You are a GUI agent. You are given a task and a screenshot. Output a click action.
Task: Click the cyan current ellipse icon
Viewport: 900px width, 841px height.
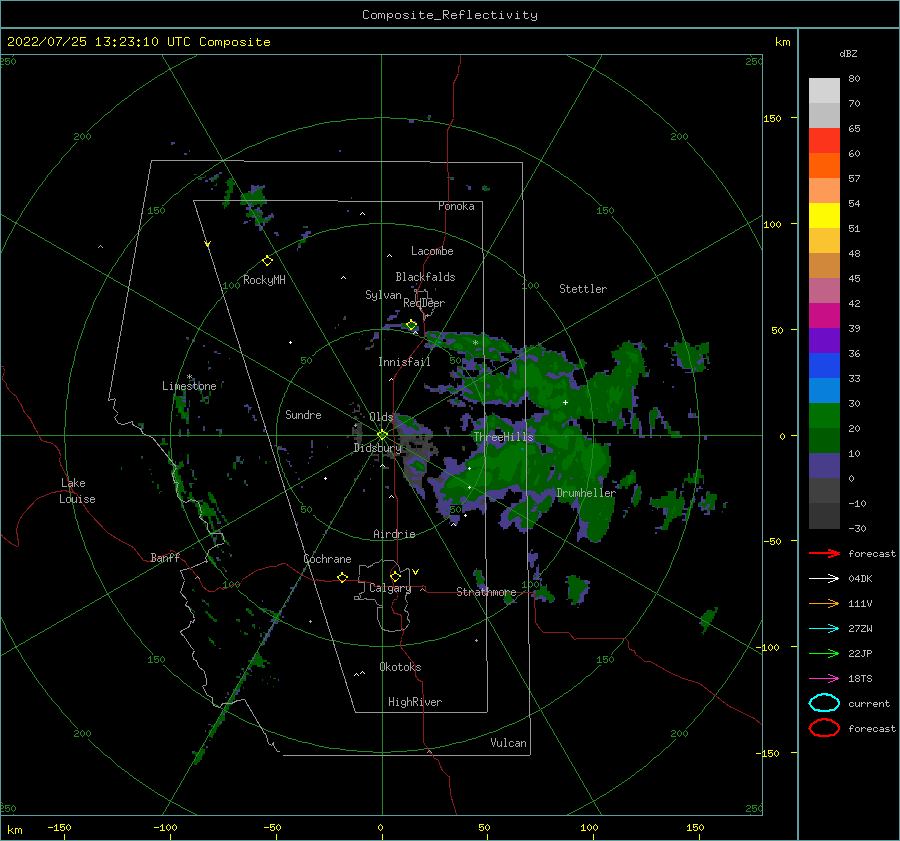point(824,703)
